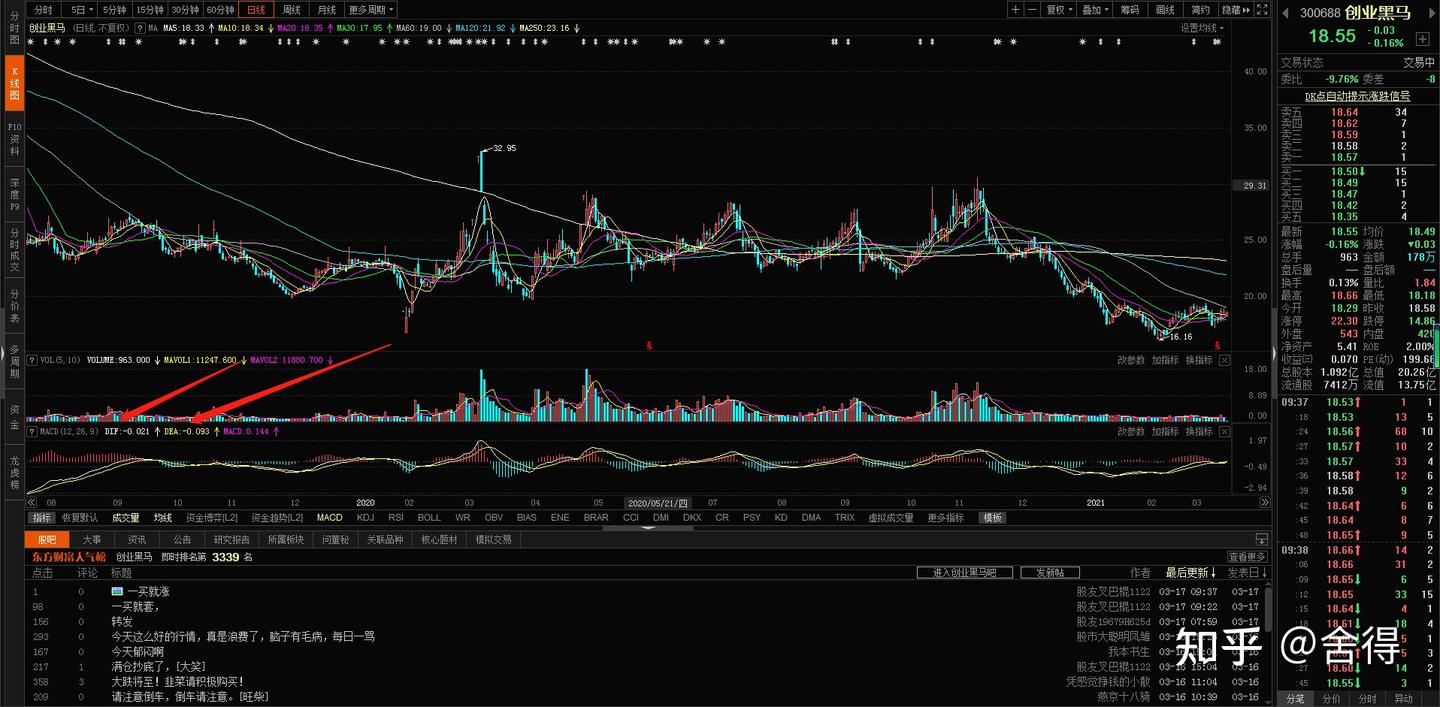Select 画线 drawing tool

tap(1165, 9)
